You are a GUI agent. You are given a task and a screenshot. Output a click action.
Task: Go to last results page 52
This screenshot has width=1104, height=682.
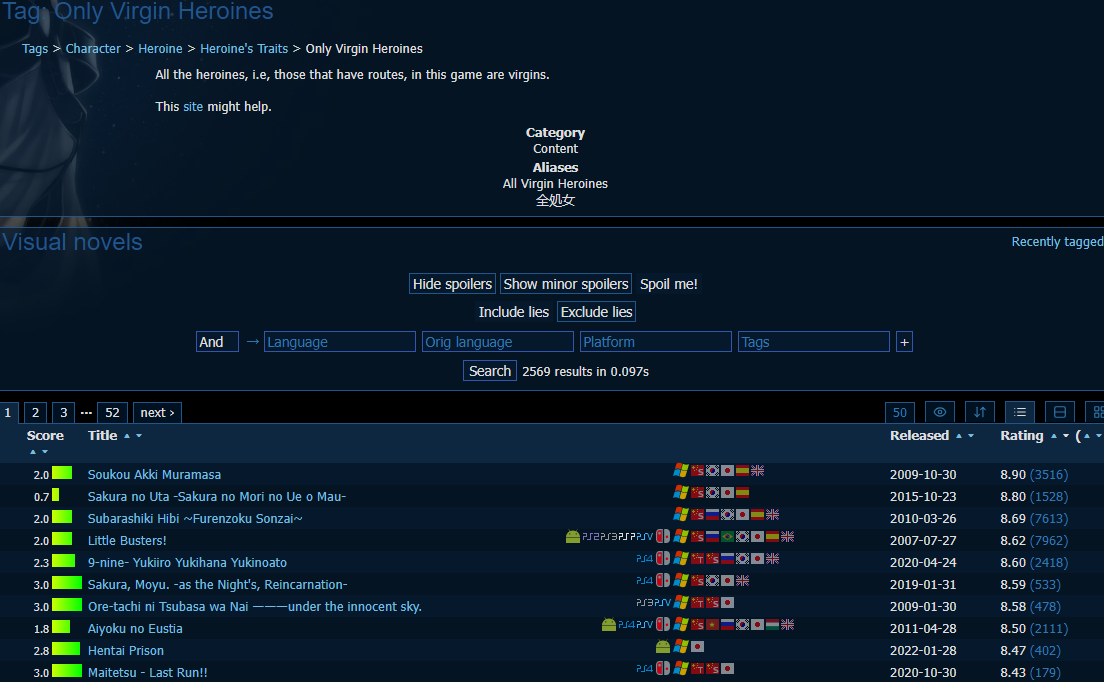tap(112, 412)
